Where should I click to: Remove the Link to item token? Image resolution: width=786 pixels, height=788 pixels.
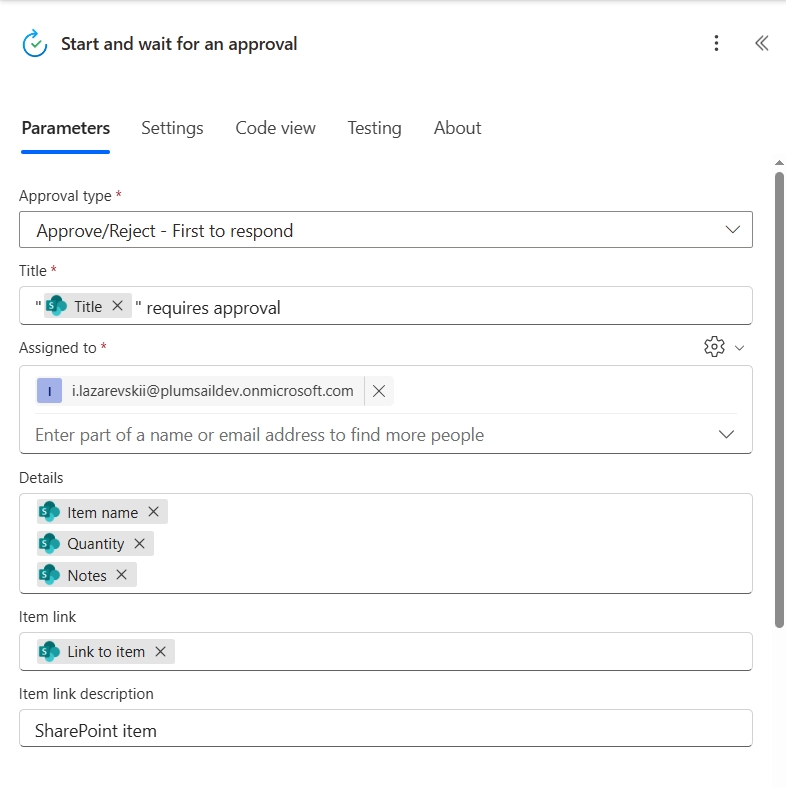point(160,651)
